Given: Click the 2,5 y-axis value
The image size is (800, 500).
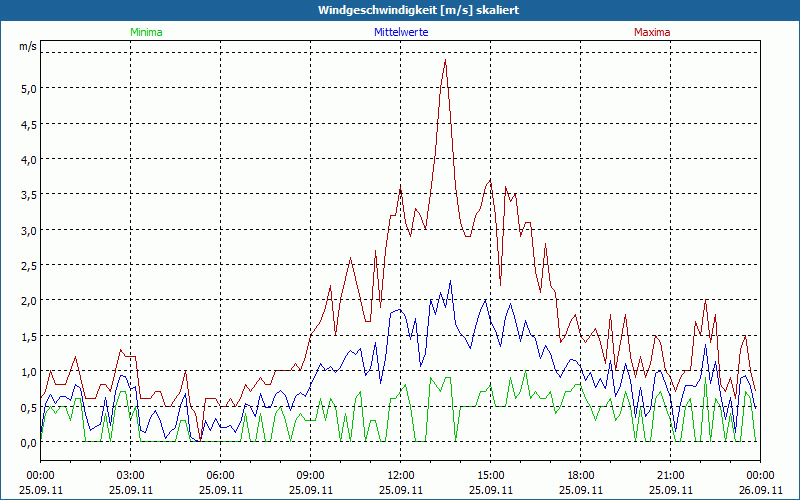Looking at the screenshot, I should [28, 266].
